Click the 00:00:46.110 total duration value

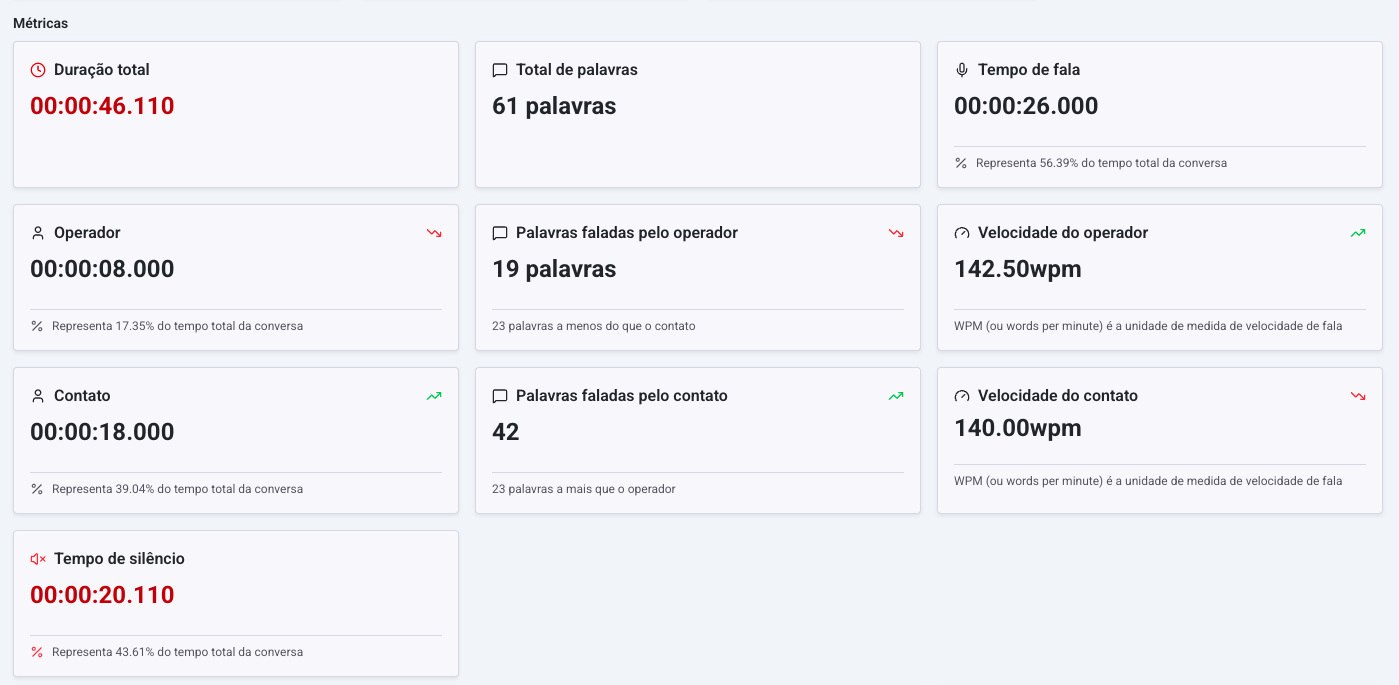pyautogui.click(x=102, y=106)
